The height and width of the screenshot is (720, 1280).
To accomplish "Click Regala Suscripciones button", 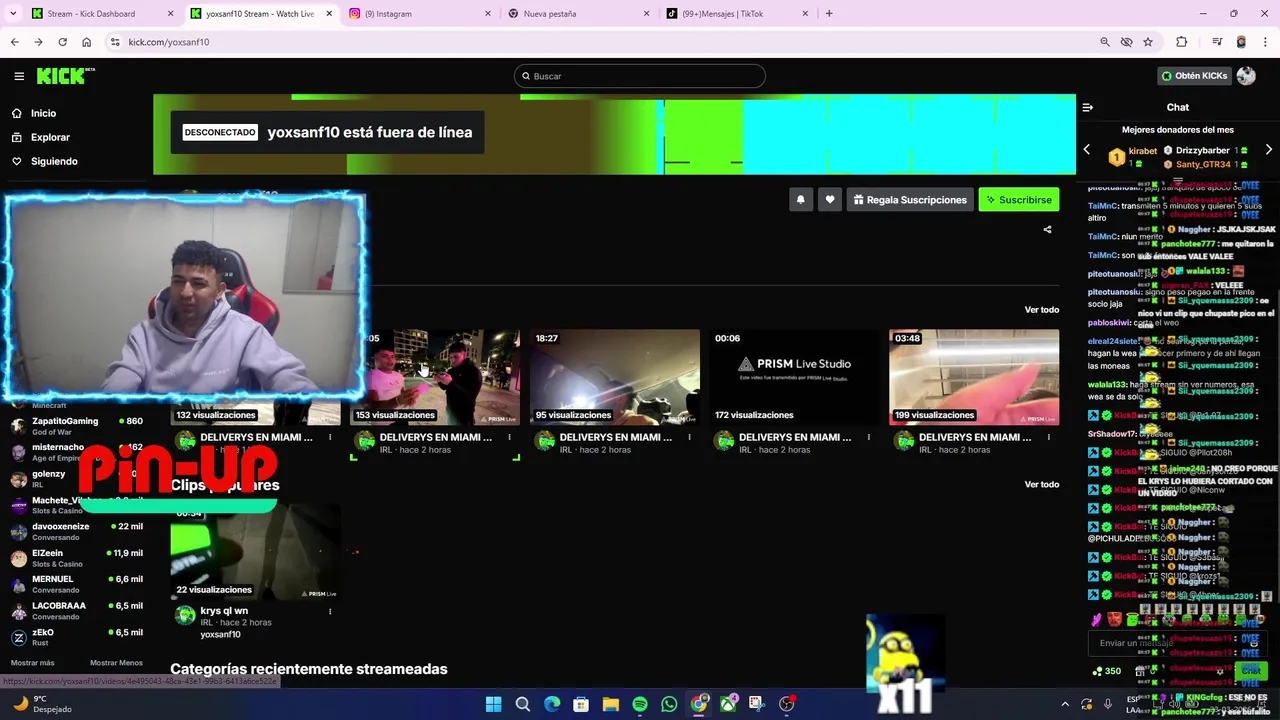I will click(x=910, y=200).
